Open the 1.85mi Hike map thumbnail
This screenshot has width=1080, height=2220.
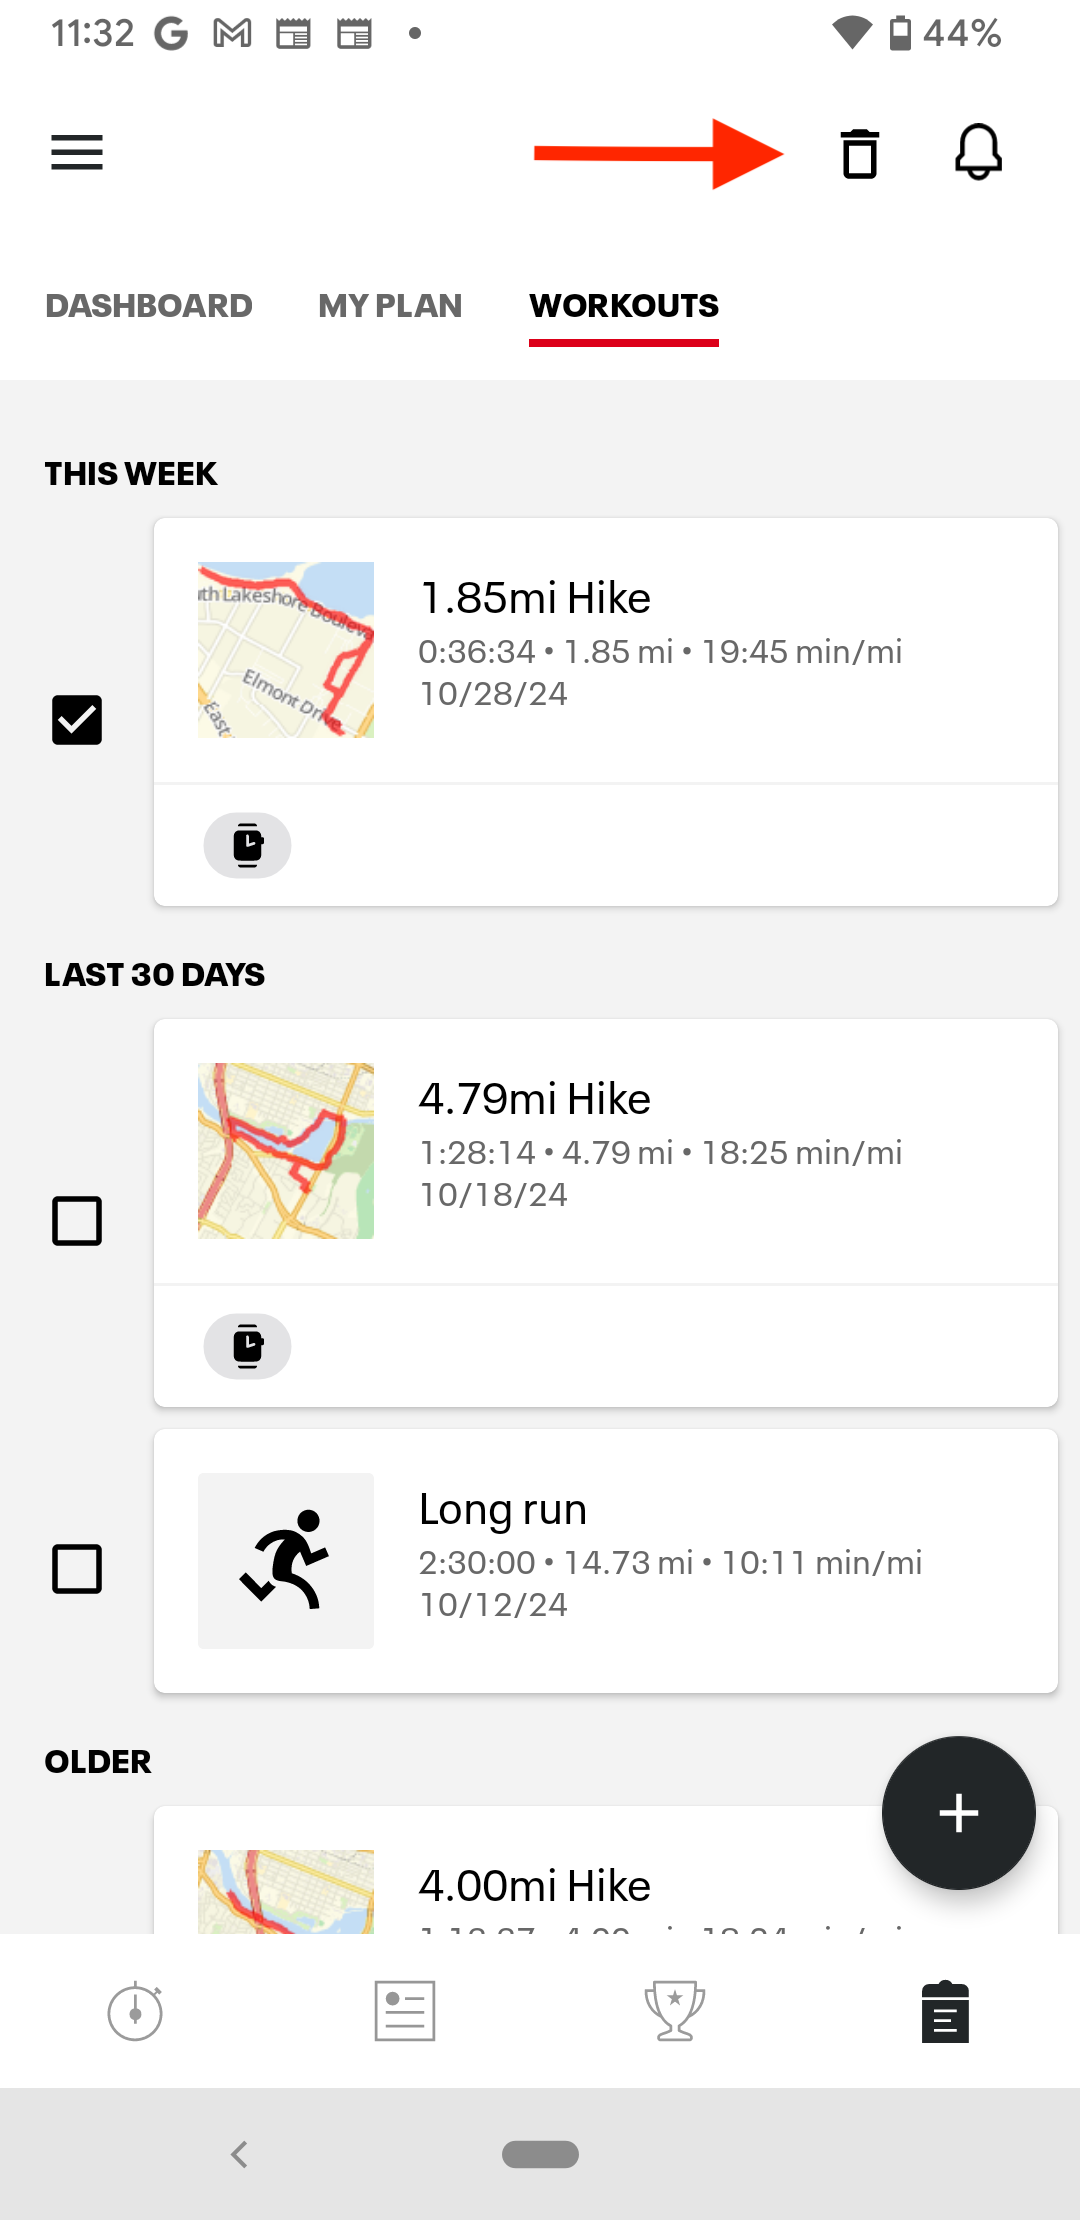[x=286, y=650]
